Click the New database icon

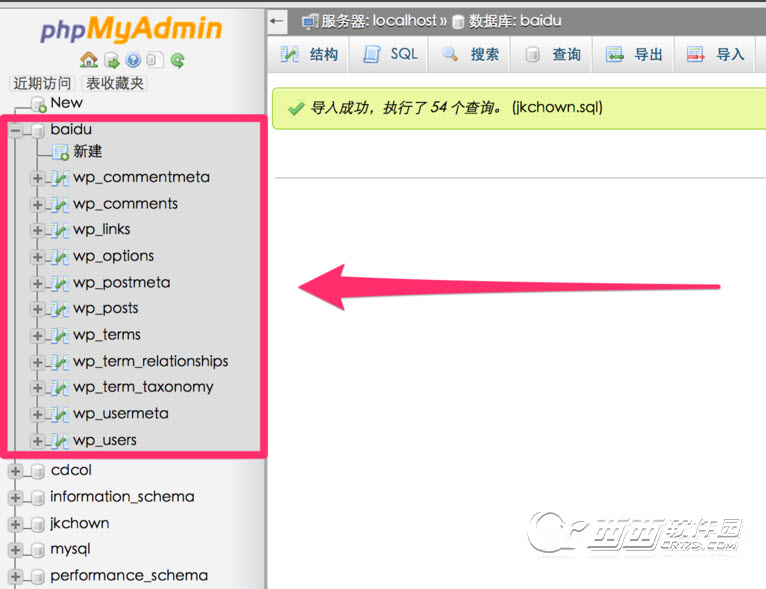(39, 104)
